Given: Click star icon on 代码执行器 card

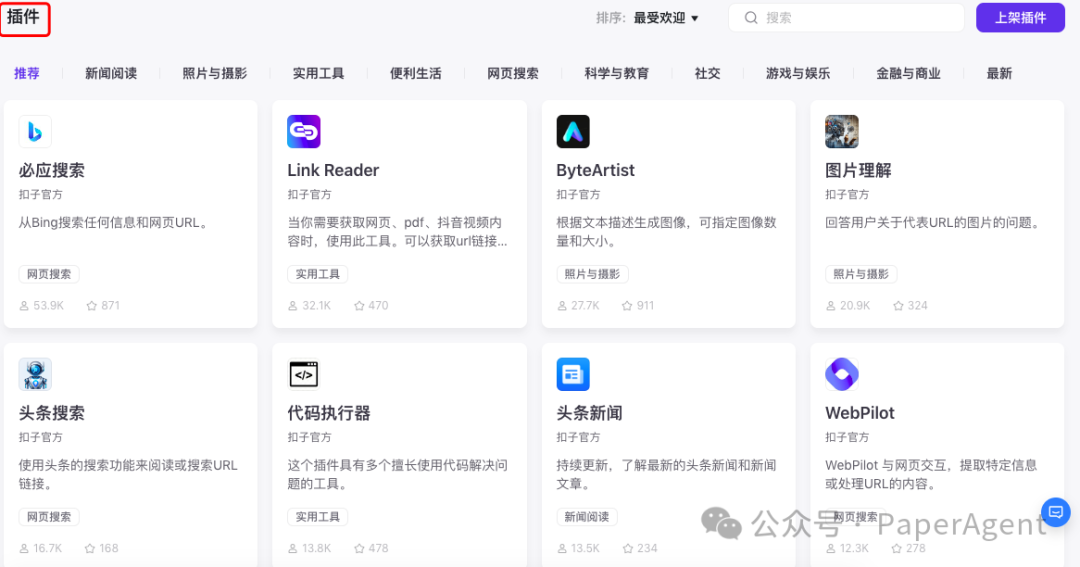Looking at the screenshot, I should coord(359,548).
